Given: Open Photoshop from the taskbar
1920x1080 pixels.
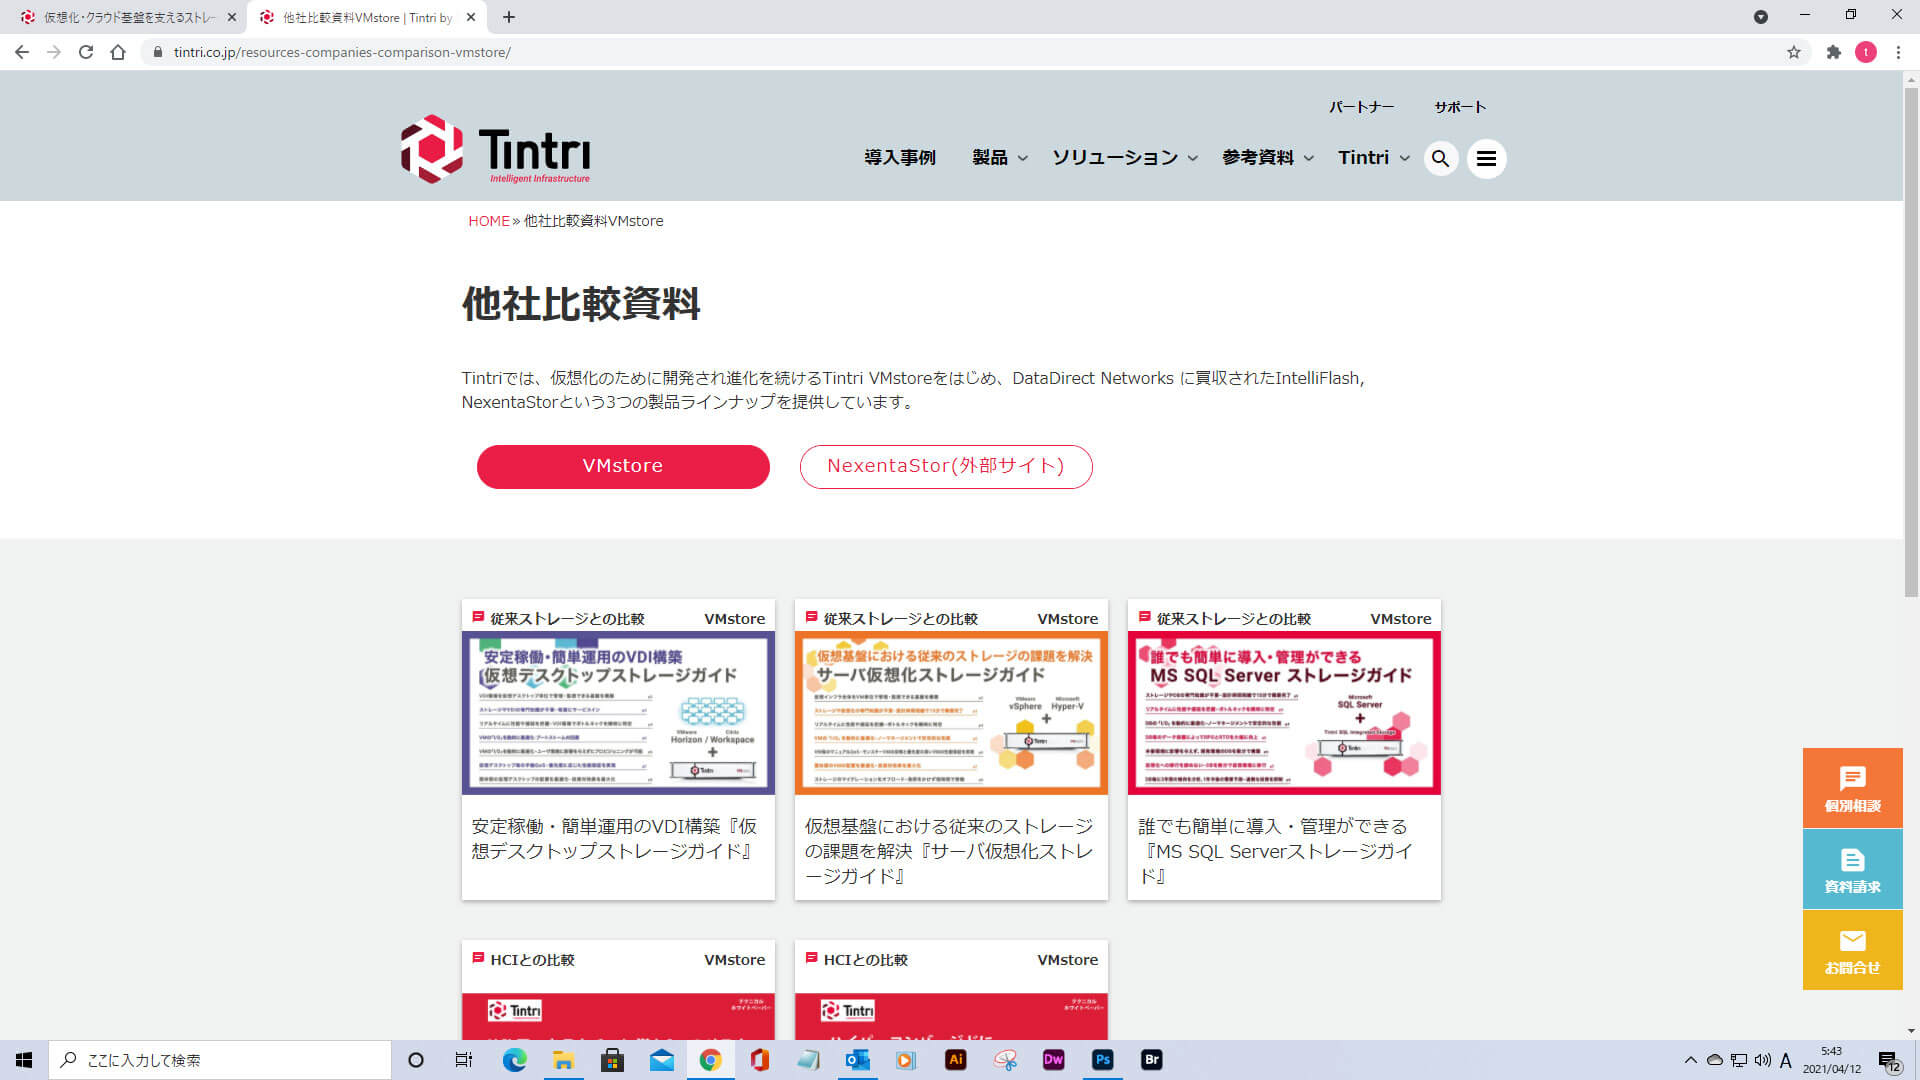Looking at the screenshot, I should (1102, 1060).
